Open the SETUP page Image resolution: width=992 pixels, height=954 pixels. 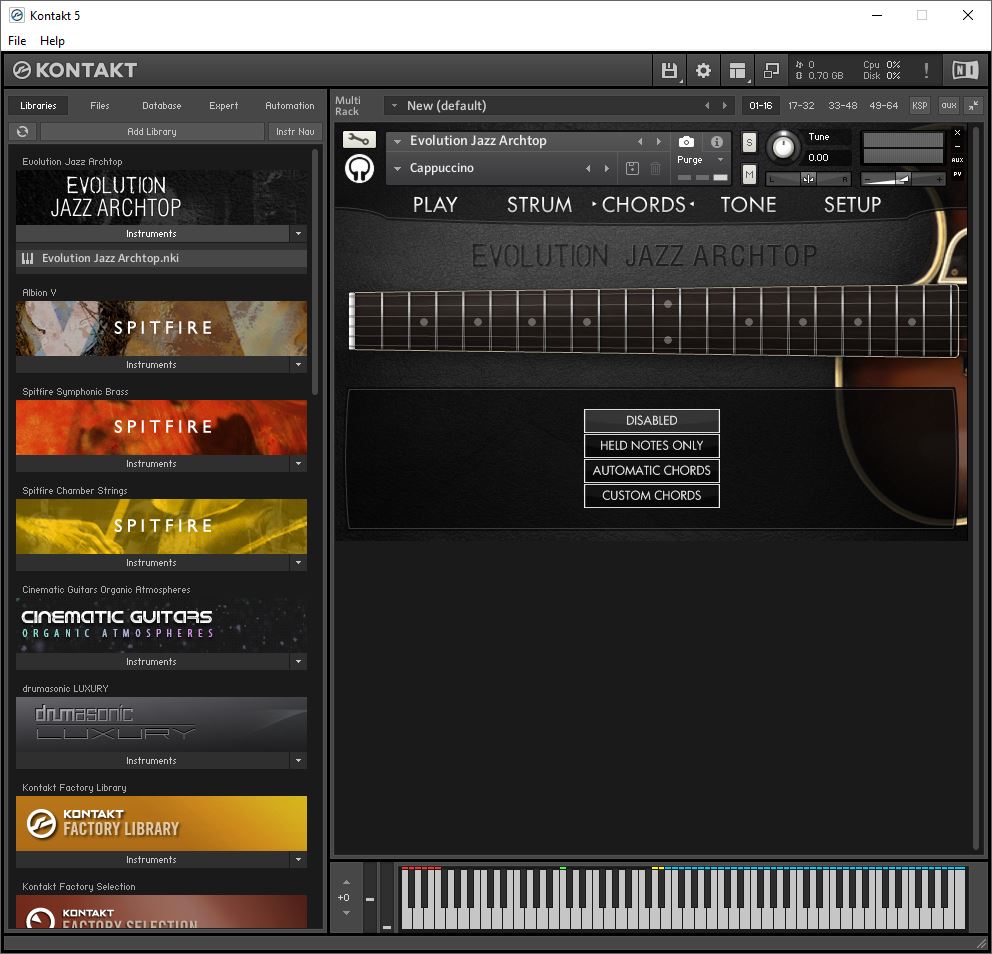852,204
